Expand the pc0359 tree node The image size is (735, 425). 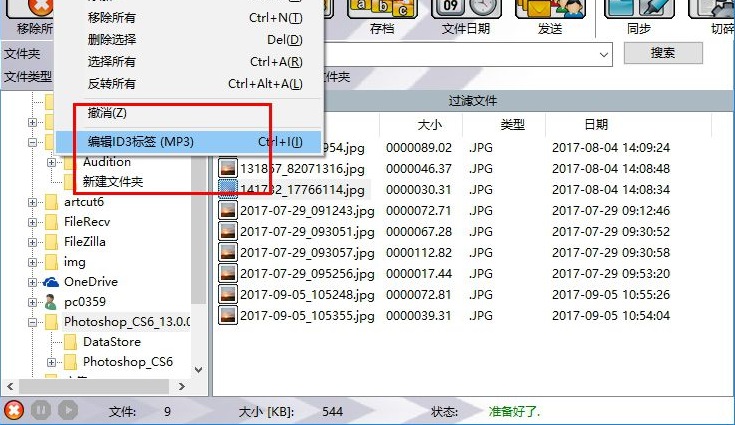(32, 302)
